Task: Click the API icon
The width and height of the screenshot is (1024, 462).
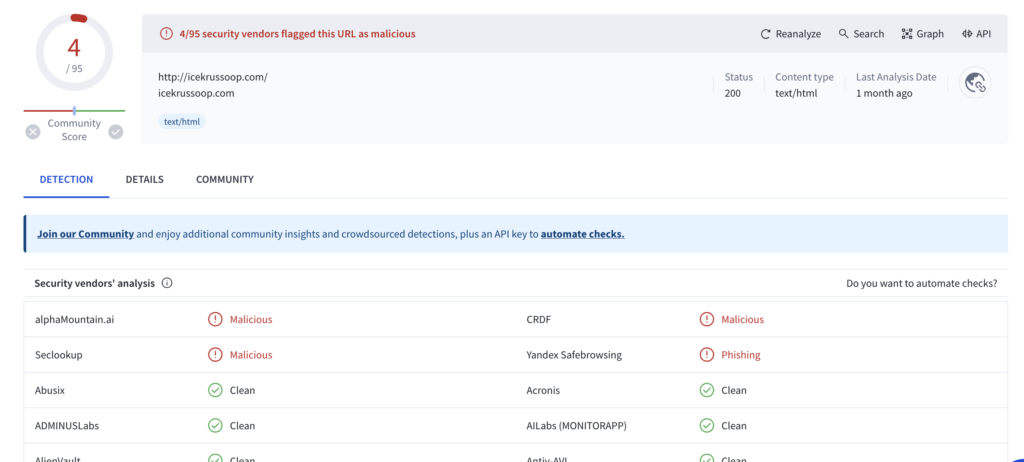Action: (967, 34)
